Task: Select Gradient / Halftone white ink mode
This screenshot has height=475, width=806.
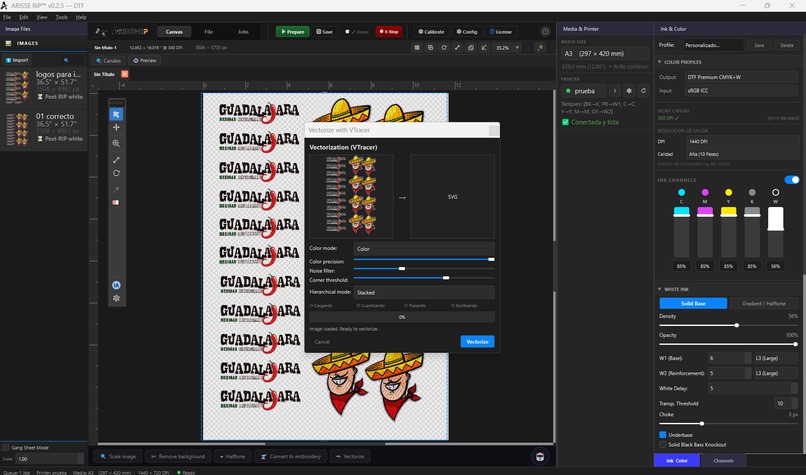Action: tap(763, 303)
